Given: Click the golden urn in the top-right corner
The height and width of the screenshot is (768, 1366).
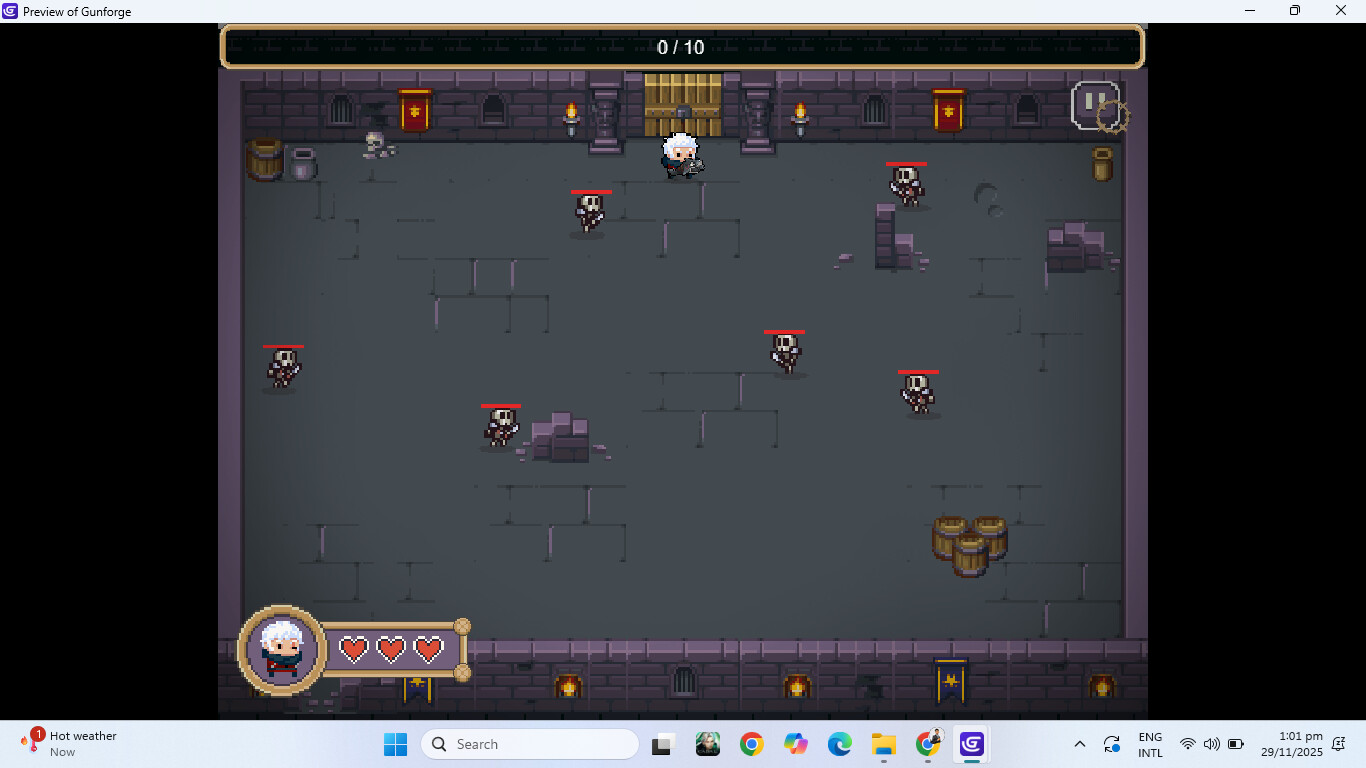Looking at the screenshot, I should (x=1102, y=164).
